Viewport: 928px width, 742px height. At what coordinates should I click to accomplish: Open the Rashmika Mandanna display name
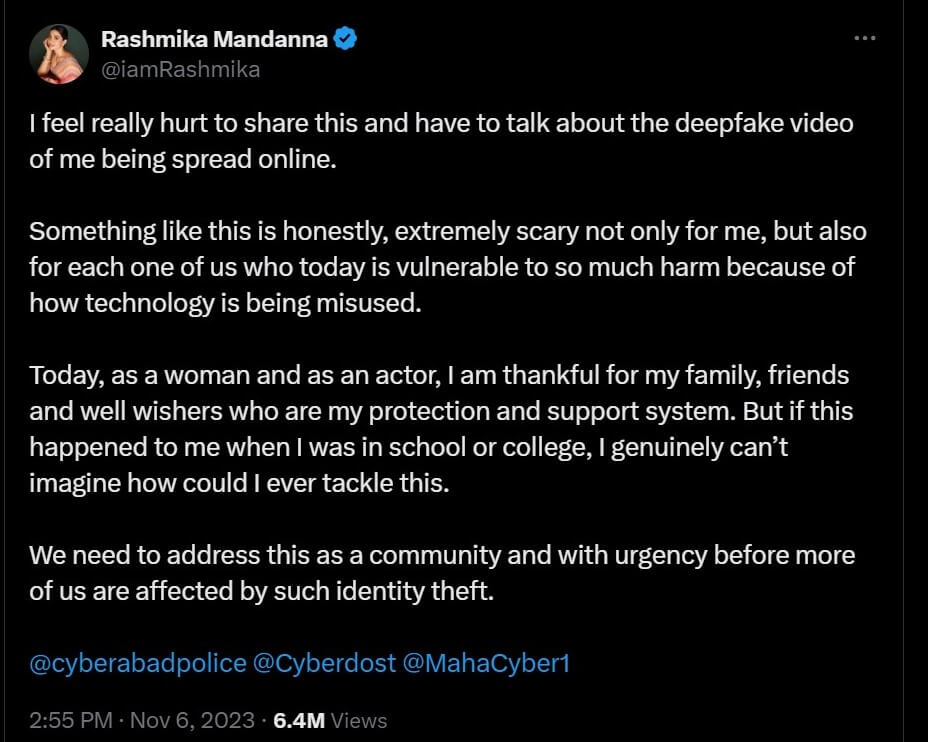(213, 40)
